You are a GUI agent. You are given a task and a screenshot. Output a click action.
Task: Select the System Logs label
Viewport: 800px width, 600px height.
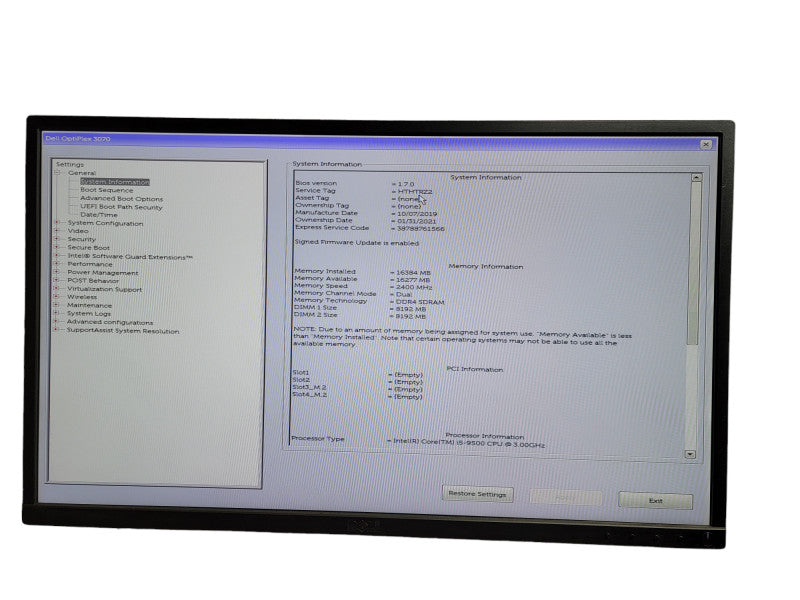(x=88, y=313)
